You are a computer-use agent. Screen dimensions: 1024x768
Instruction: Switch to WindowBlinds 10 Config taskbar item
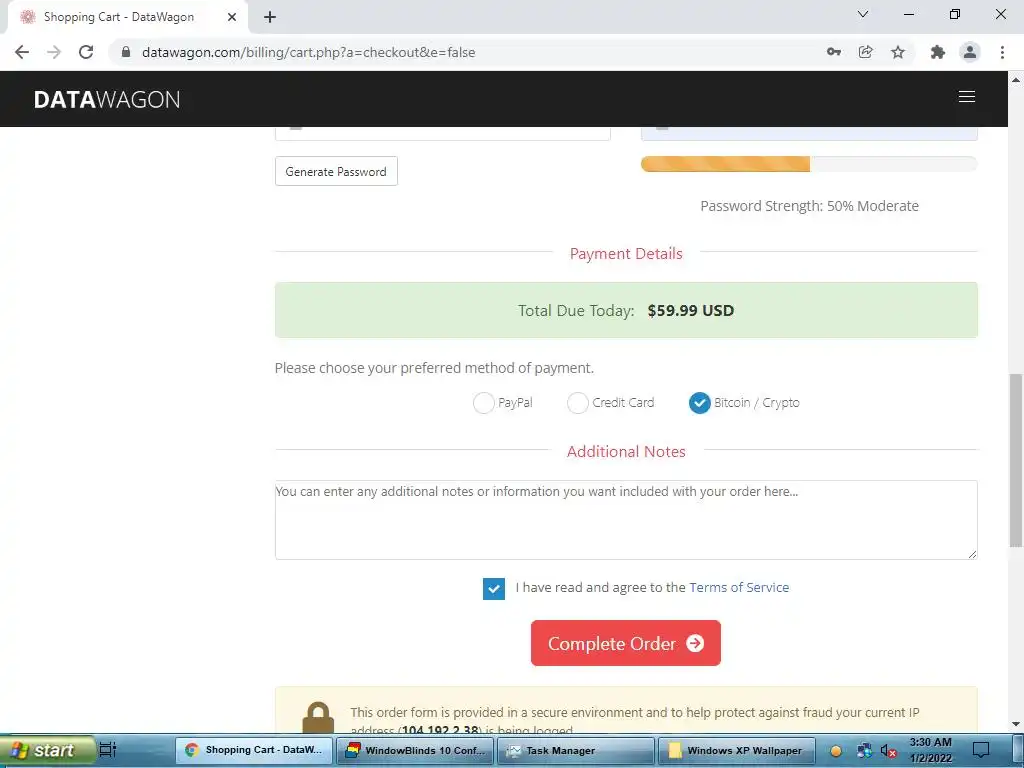[415, 750]
